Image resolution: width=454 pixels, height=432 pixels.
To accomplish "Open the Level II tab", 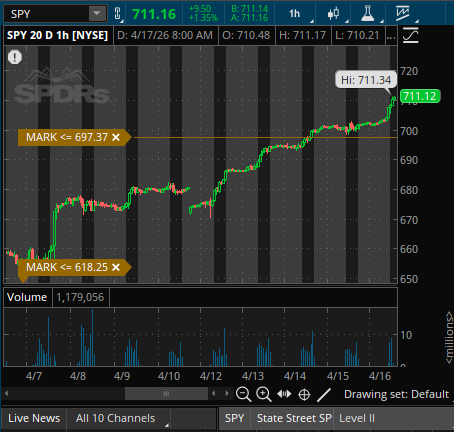I will (357, 418).
